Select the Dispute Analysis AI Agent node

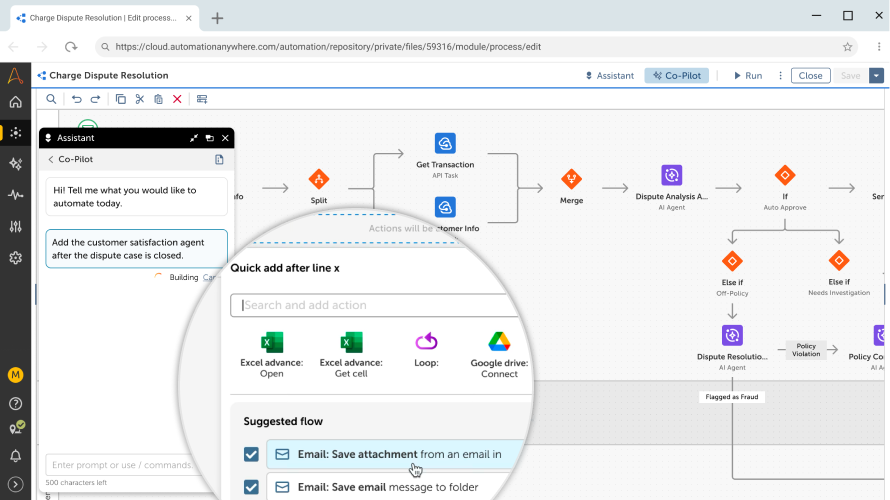[x=671, y=187]
